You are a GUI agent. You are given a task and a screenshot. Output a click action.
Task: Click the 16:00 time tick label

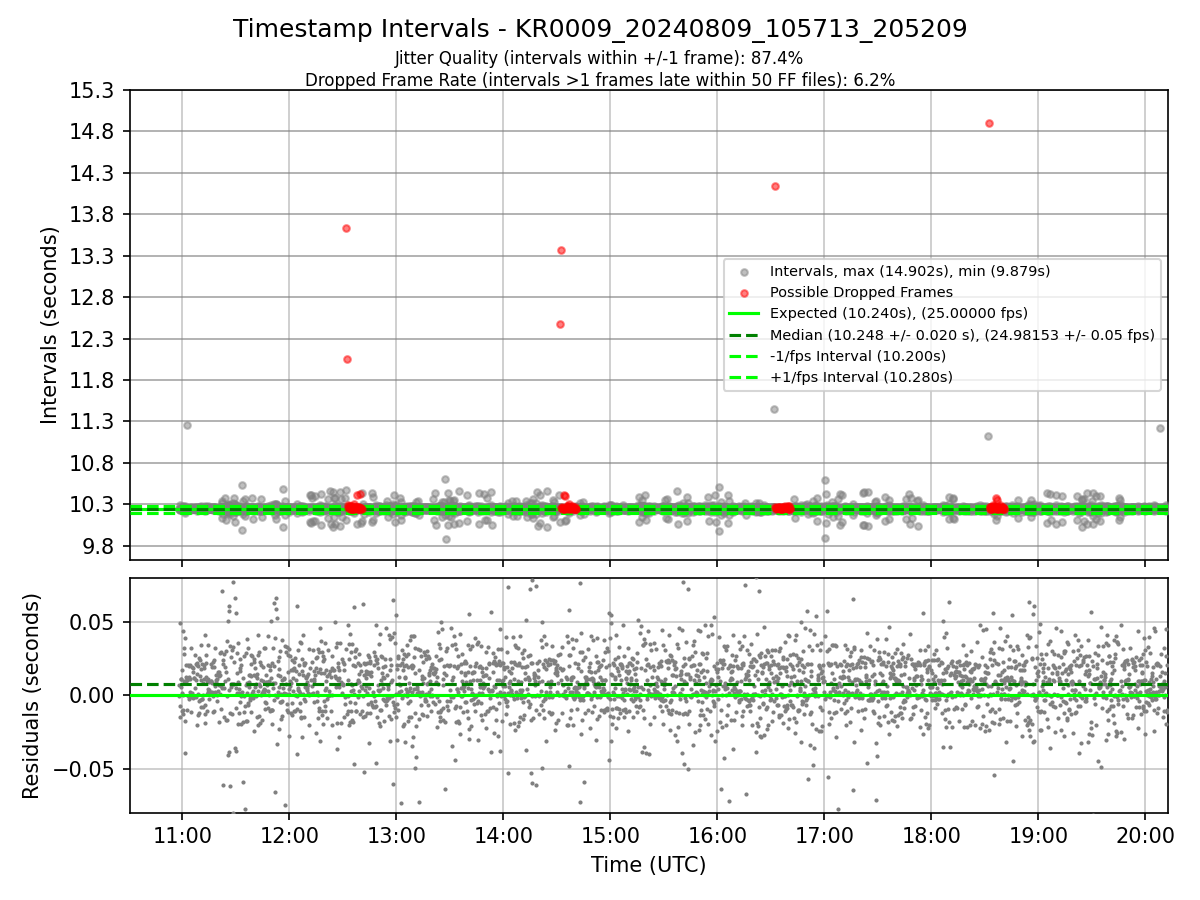tap(717, 834)
